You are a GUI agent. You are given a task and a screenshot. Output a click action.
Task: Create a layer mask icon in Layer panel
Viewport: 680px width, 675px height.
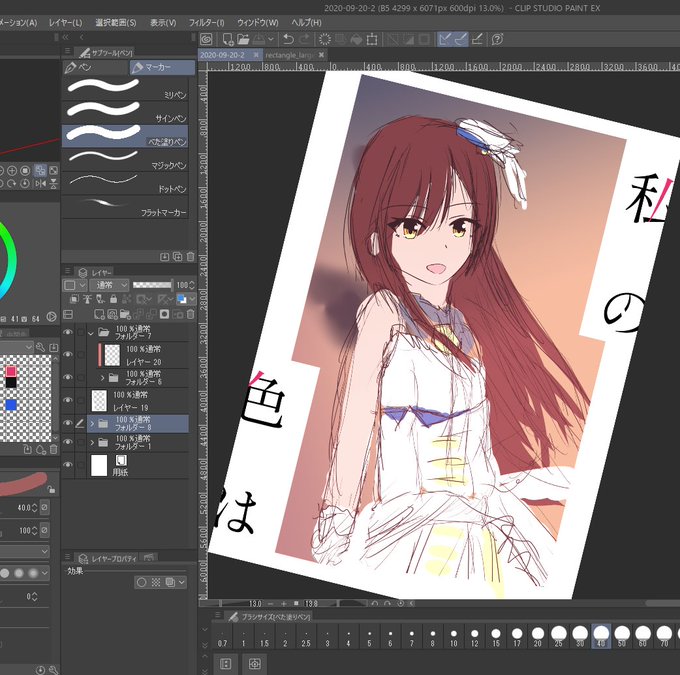coord(164,314)
